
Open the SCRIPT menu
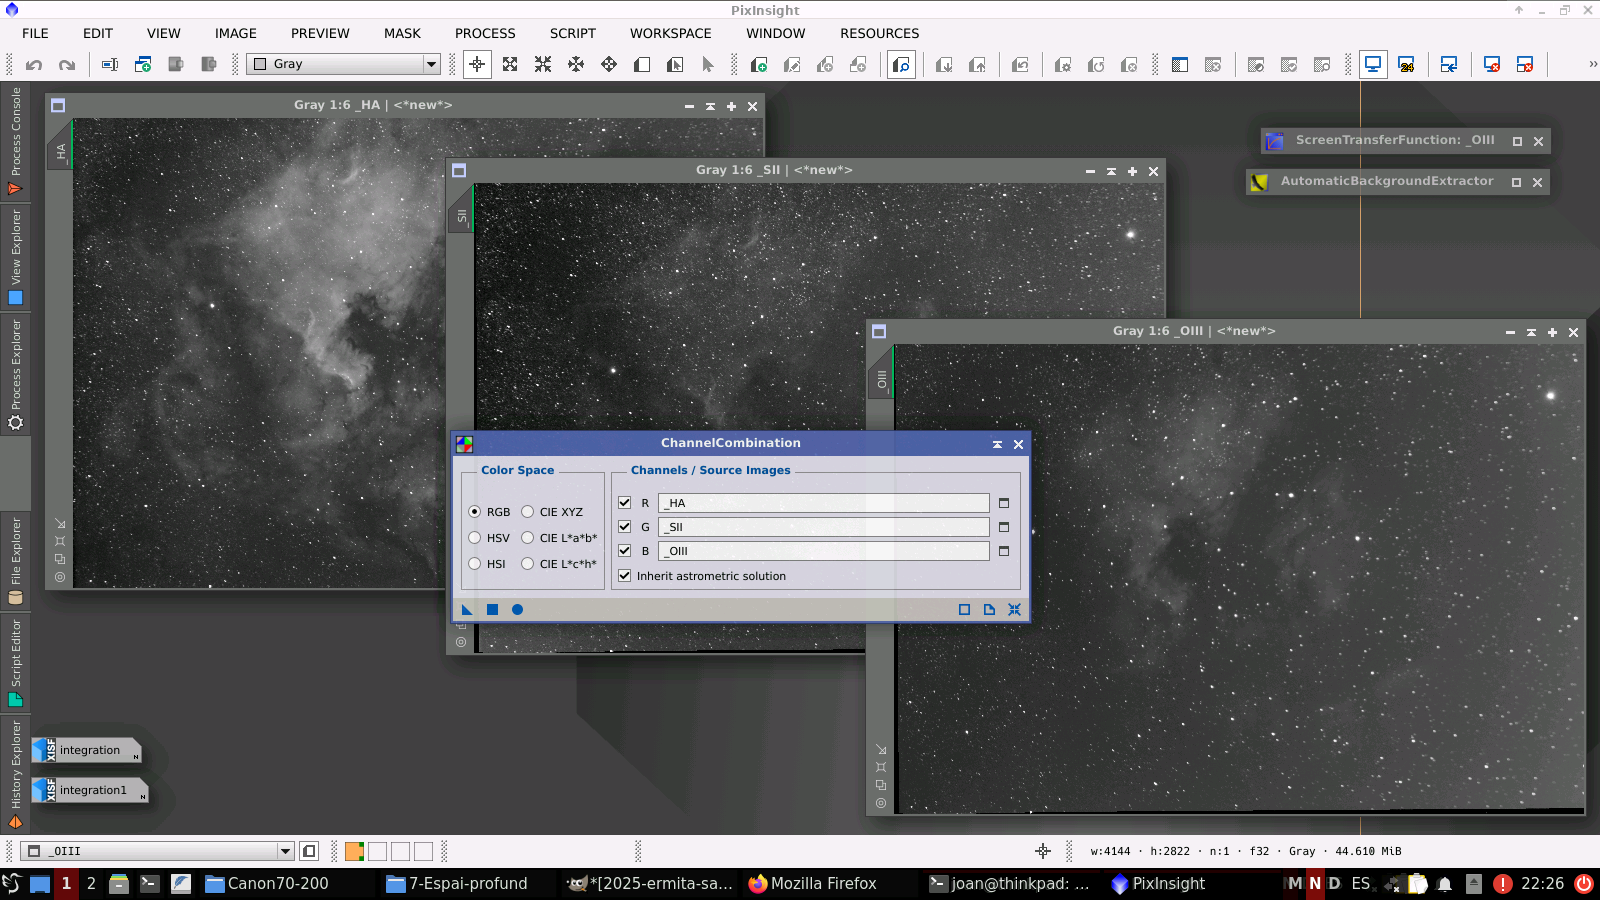[572, 33]
